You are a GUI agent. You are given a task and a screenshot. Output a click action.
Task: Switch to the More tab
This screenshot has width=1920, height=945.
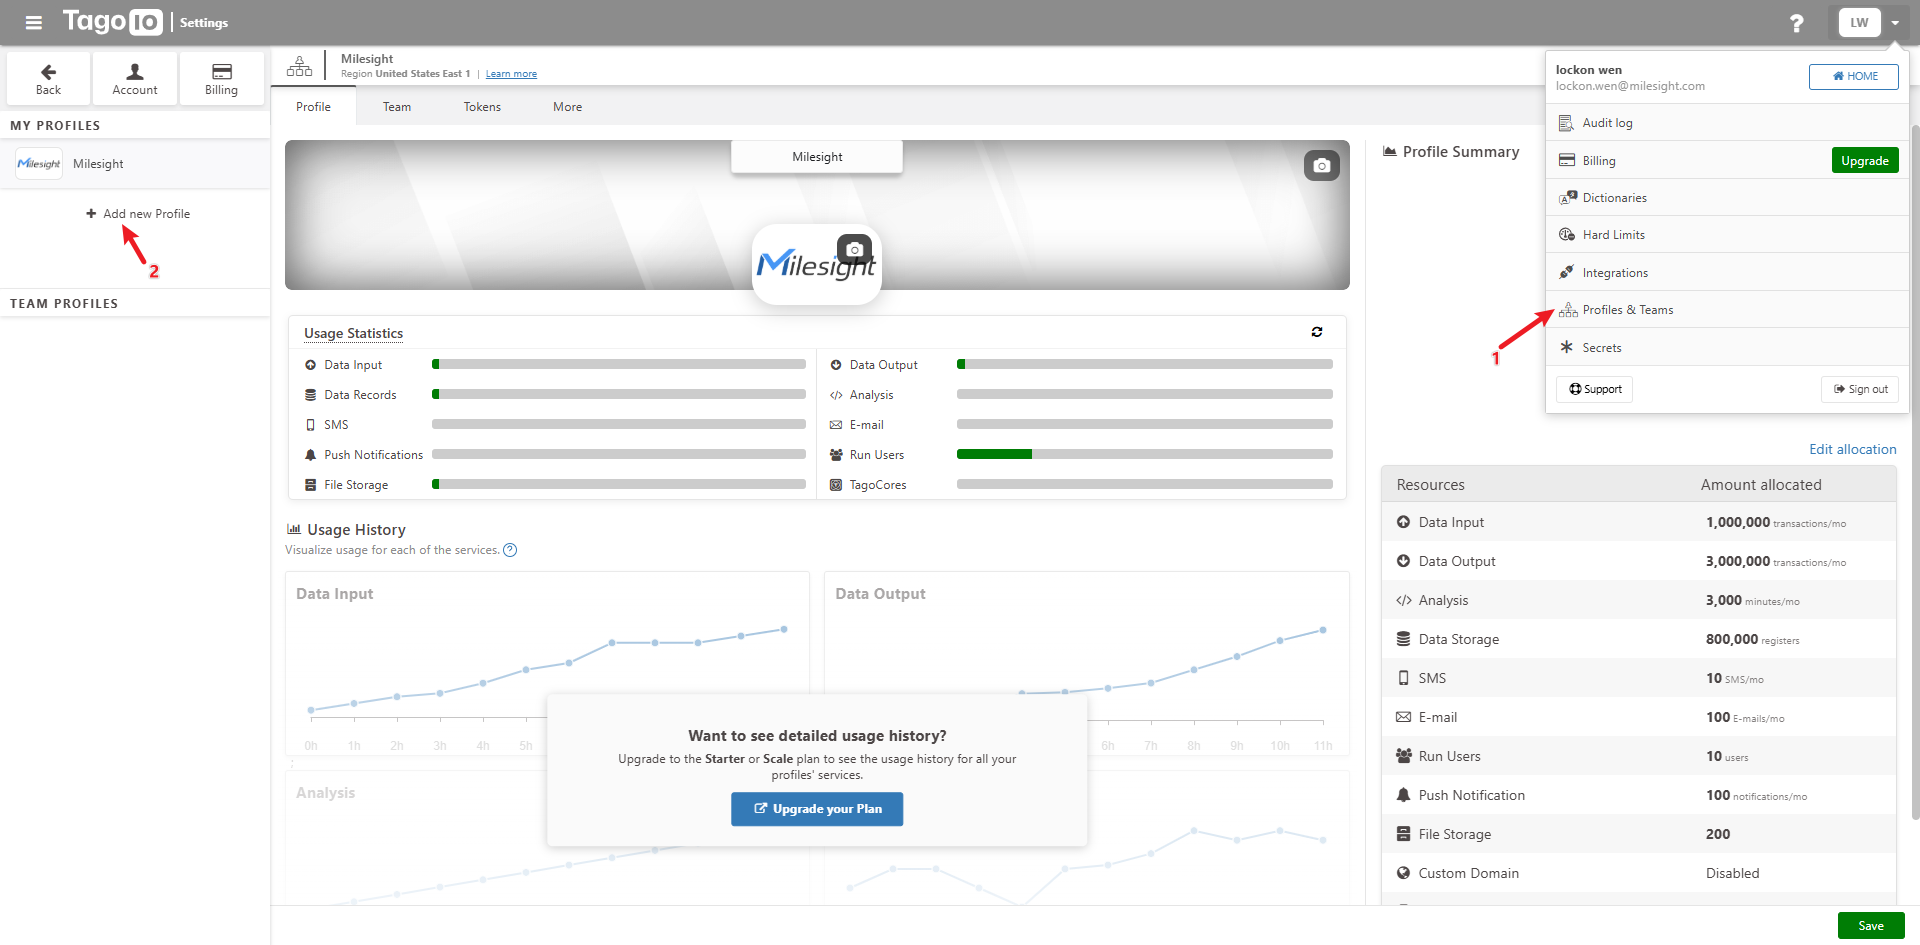pyautogui.click(x=567, y=107)
